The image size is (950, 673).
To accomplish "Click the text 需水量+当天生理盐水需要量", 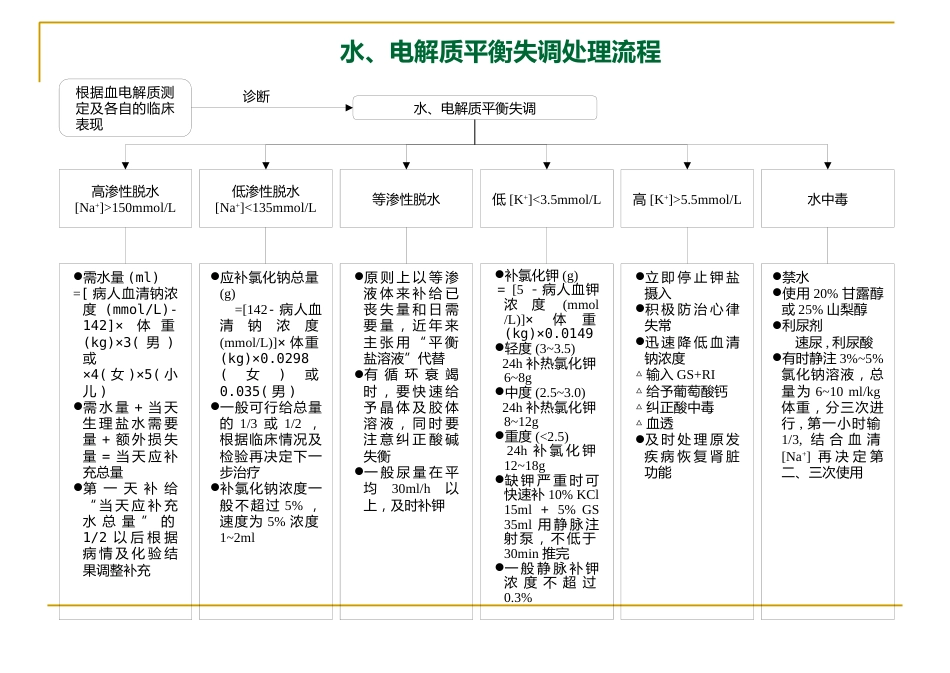I will [x=125, y=440].
